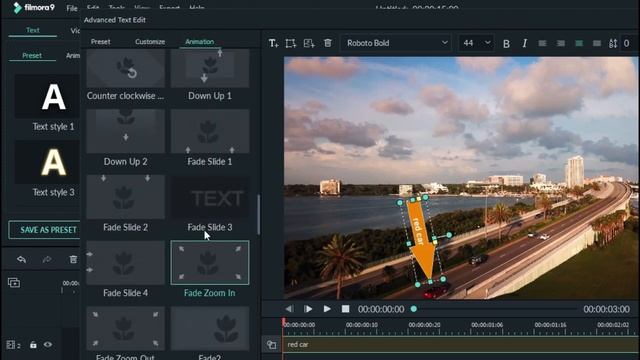Screen dimensions: 640x360
Task: Switch to the Preset tab in Advanced Text Edit
Action: click(x=100, y=42)
